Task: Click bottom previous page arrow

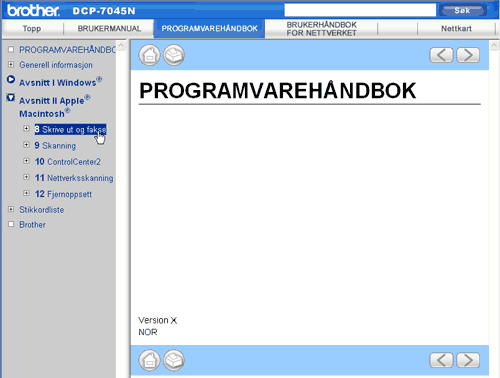Action: tap(441, 360)
